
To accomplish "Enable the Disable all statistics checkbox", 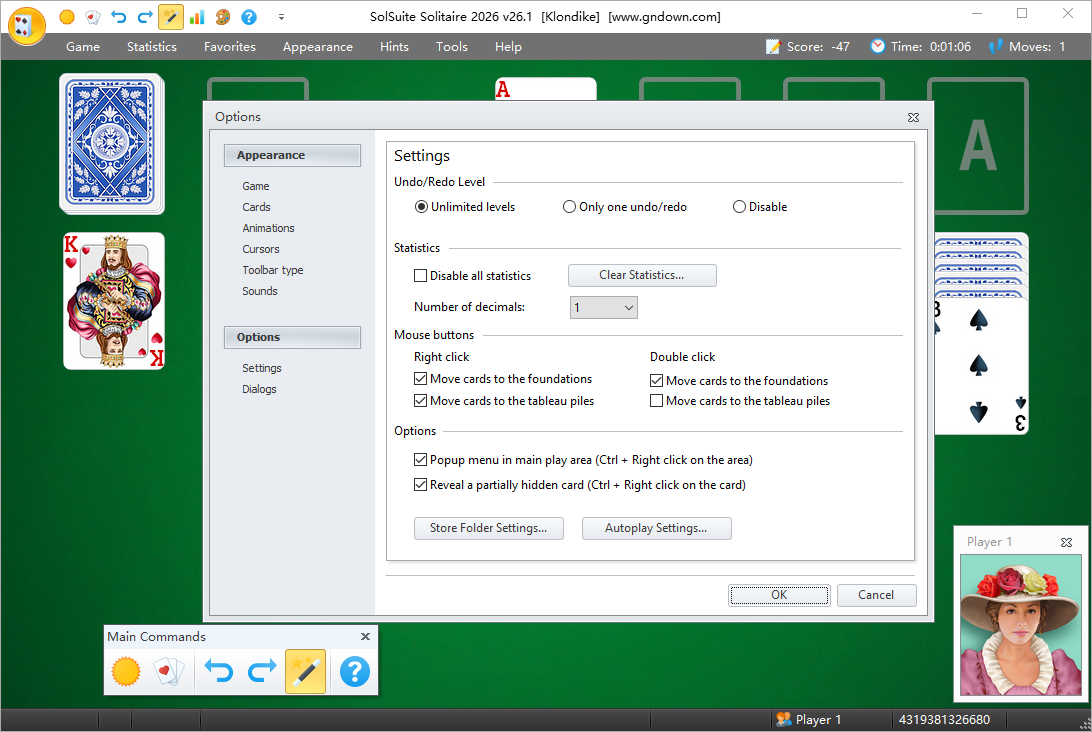I will tap(421, 276).
